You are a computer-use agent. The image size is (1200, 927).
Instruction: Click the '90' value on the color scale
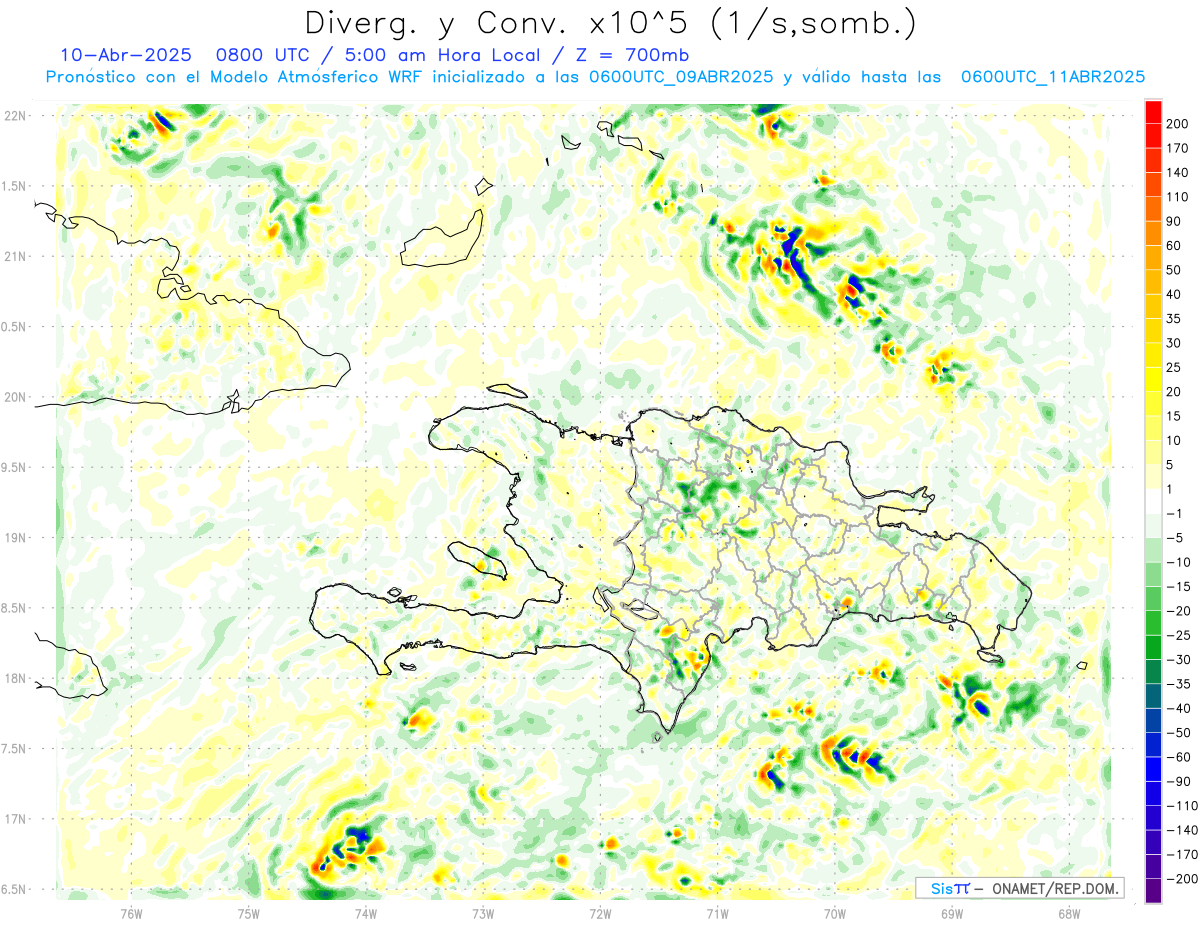[1173, 221]
